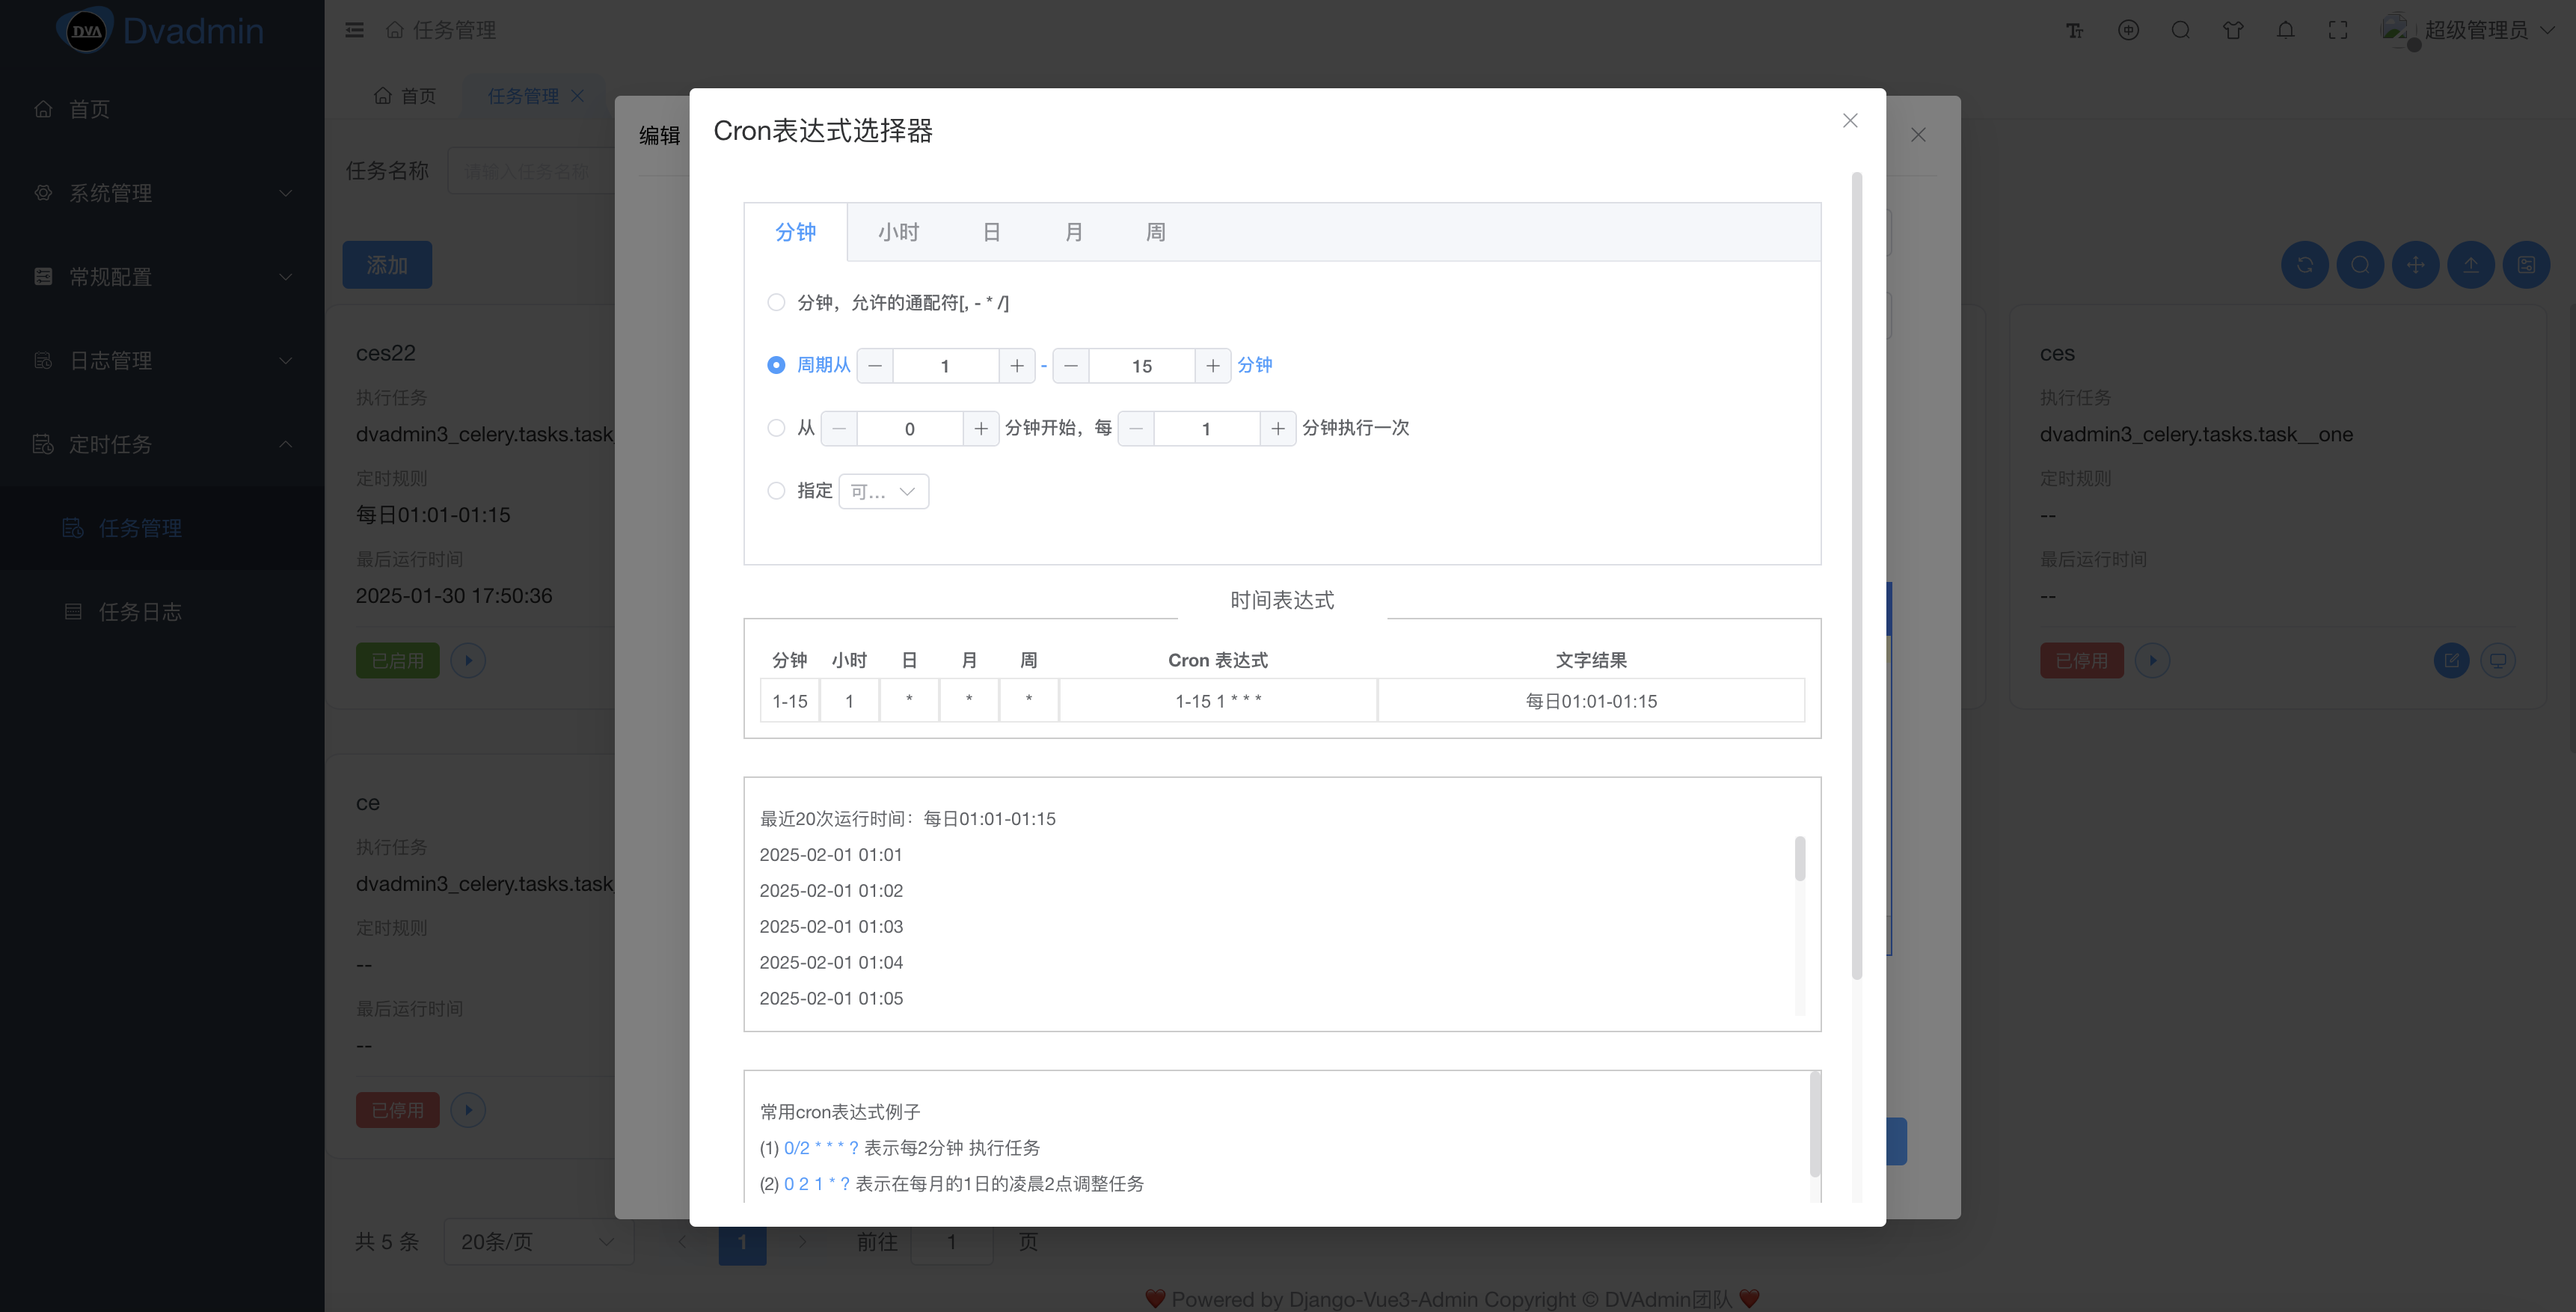The image size is (2576, 1312).
Task: Click the plus on cycle start minute
Action: 1016,366
